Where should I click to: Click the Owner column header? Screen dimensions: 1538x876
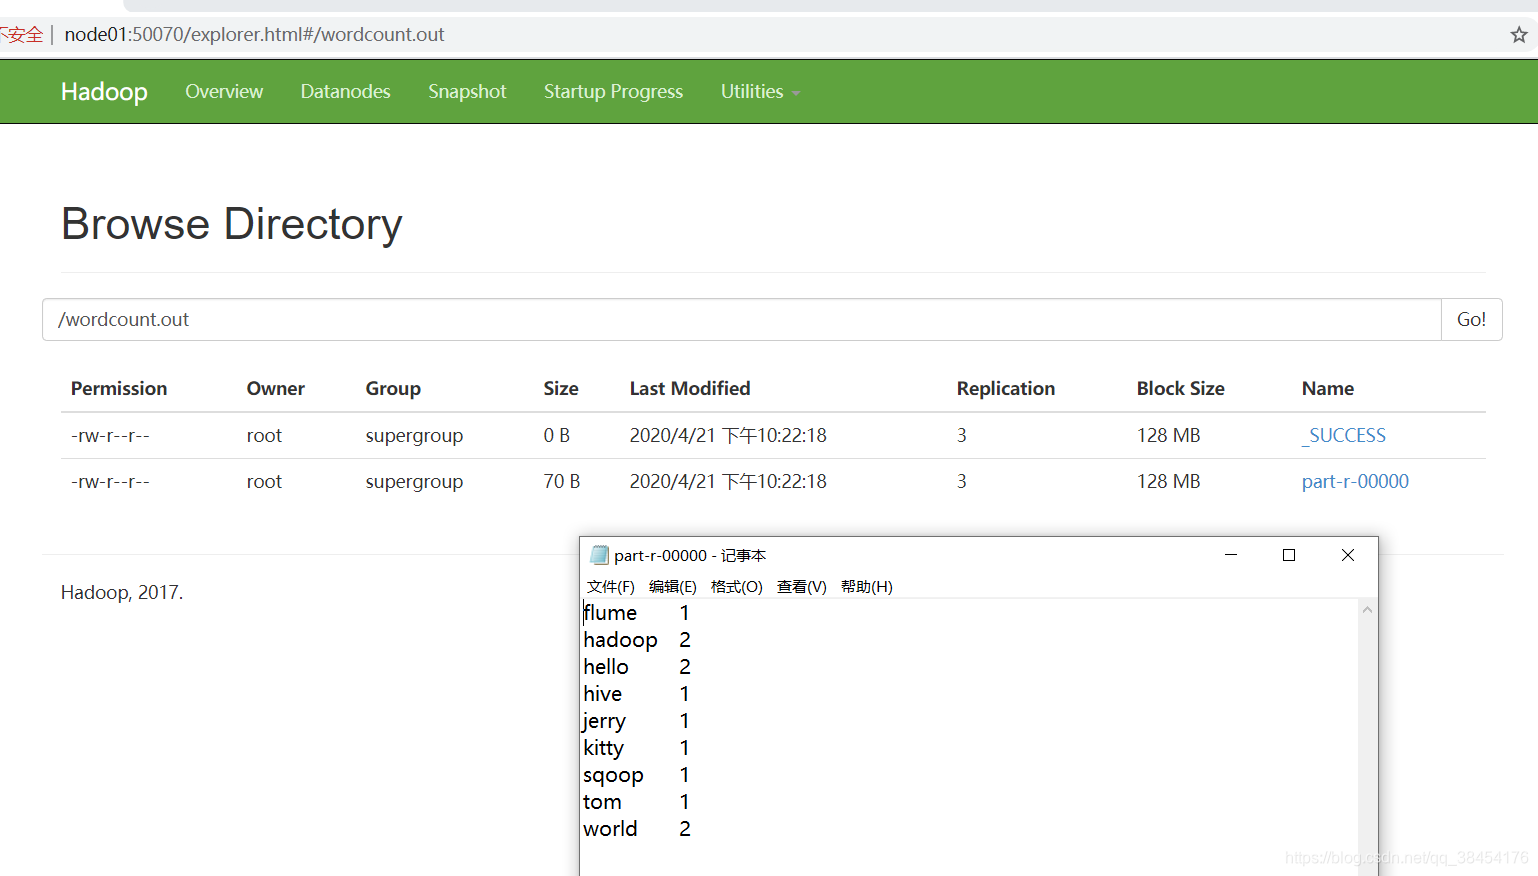click(275, 388)
